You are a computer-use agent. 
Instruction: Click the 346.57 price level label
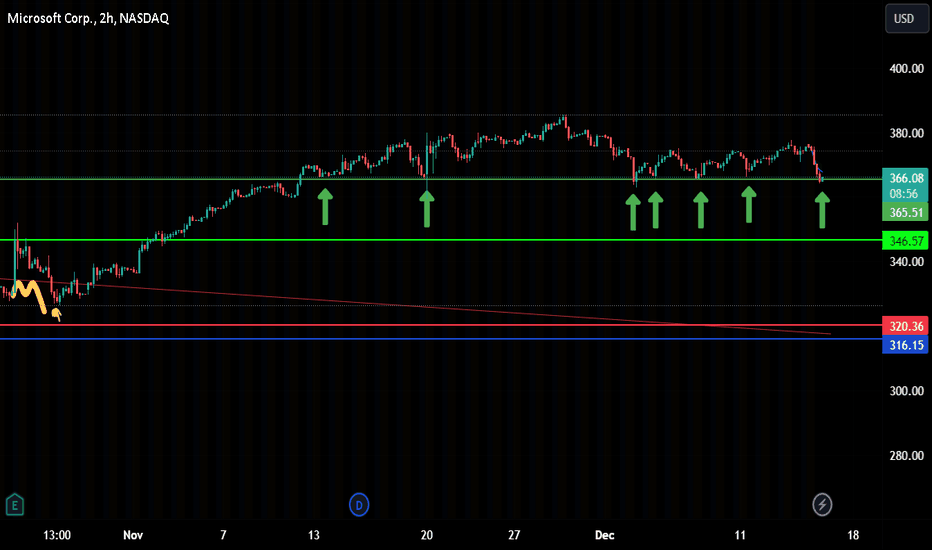coord(905,241)
